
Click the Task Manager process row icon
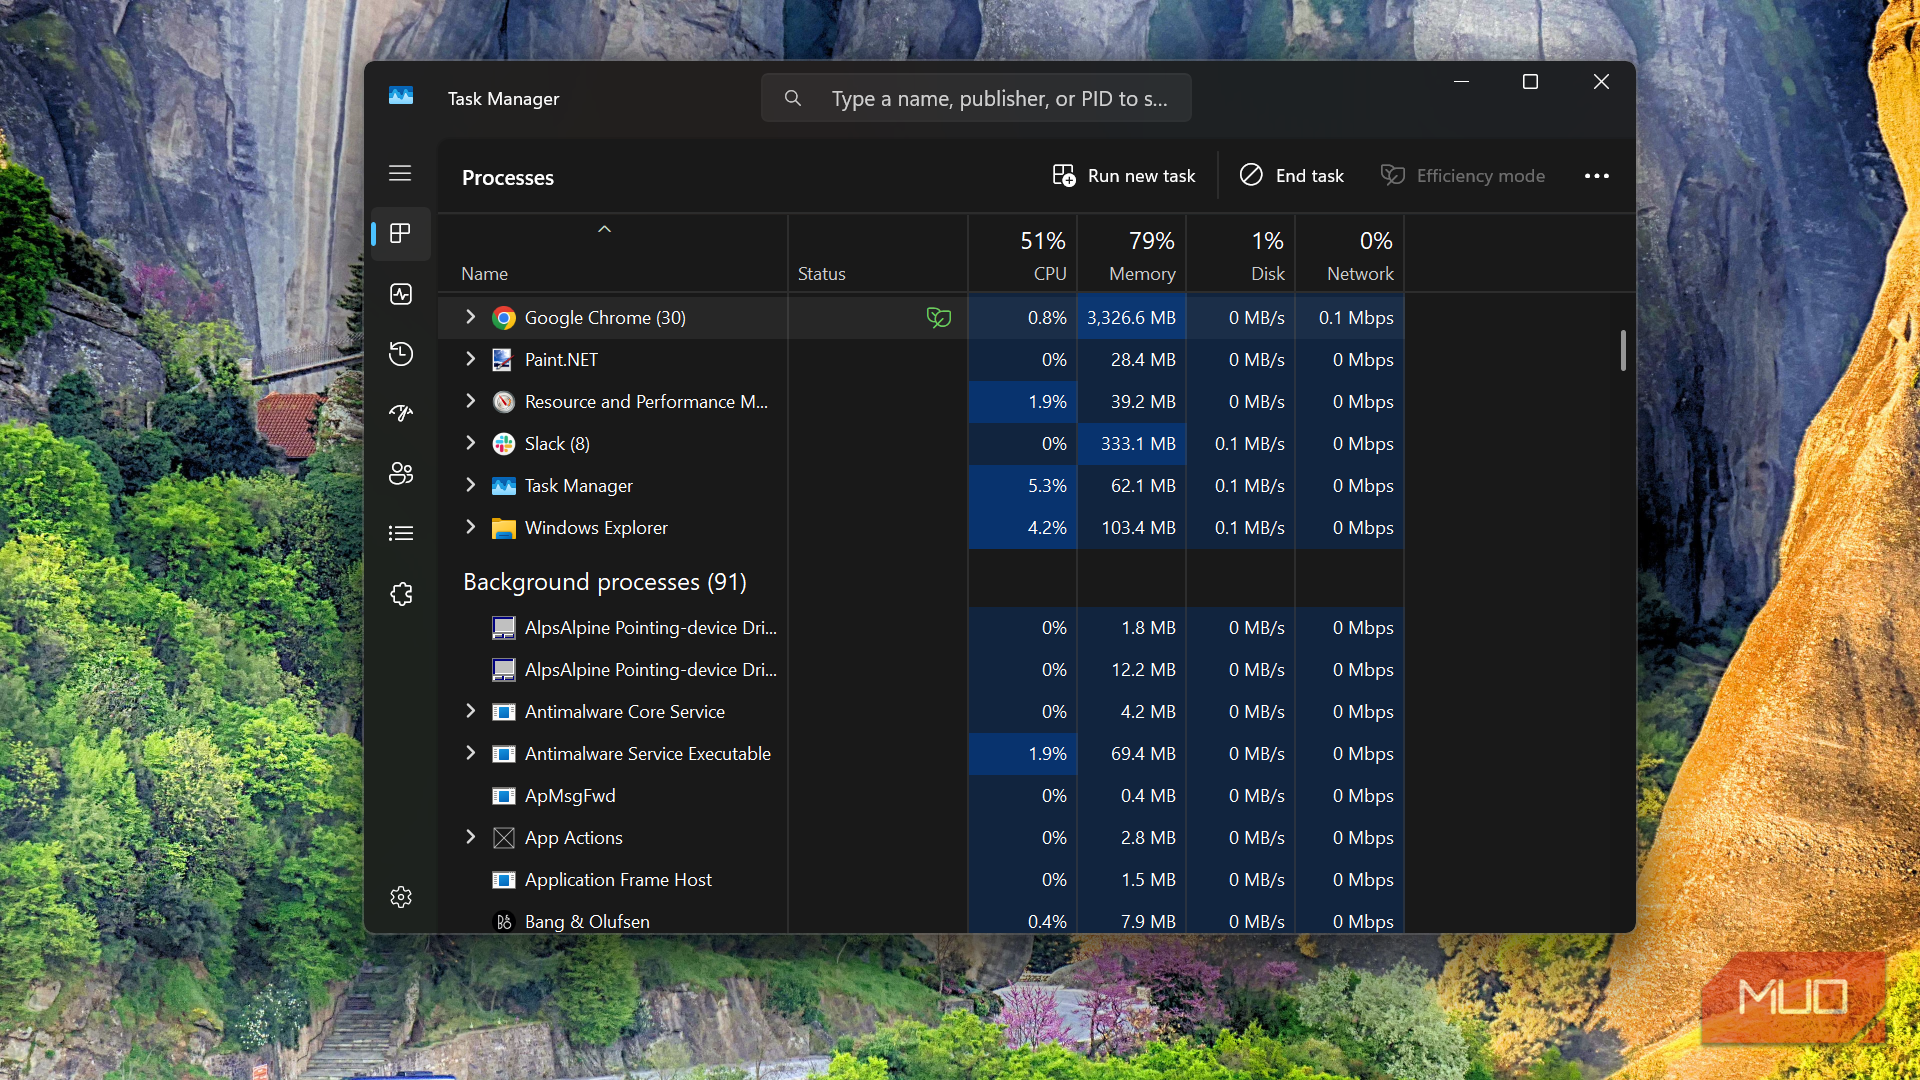click(504, 486)
